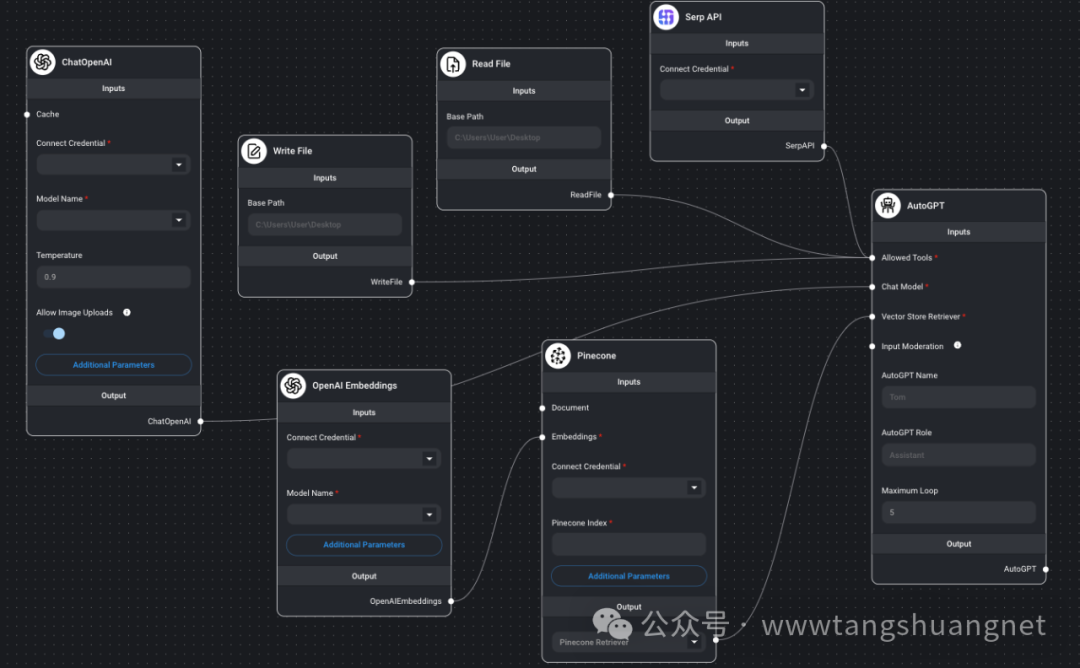Click the Pinecone Embeddings input port
This screenshot has height=668, width=1080.
[542, 437]
